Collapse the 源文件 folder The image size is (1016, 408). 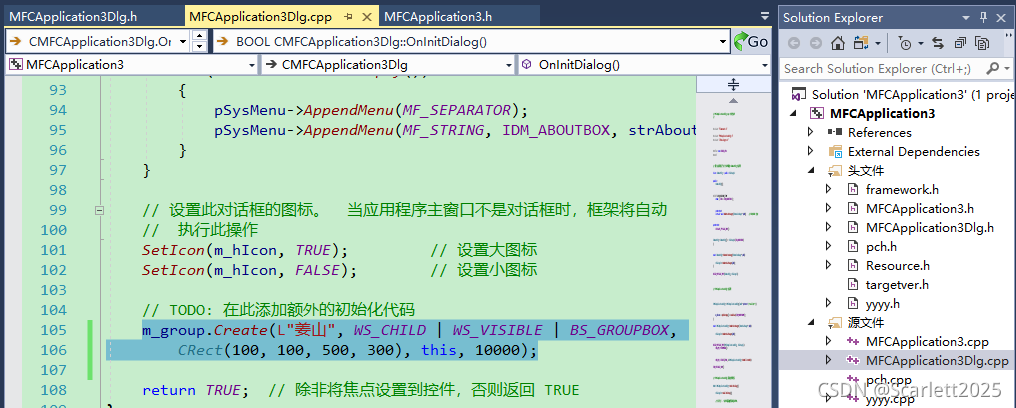(x=811, y=322)
